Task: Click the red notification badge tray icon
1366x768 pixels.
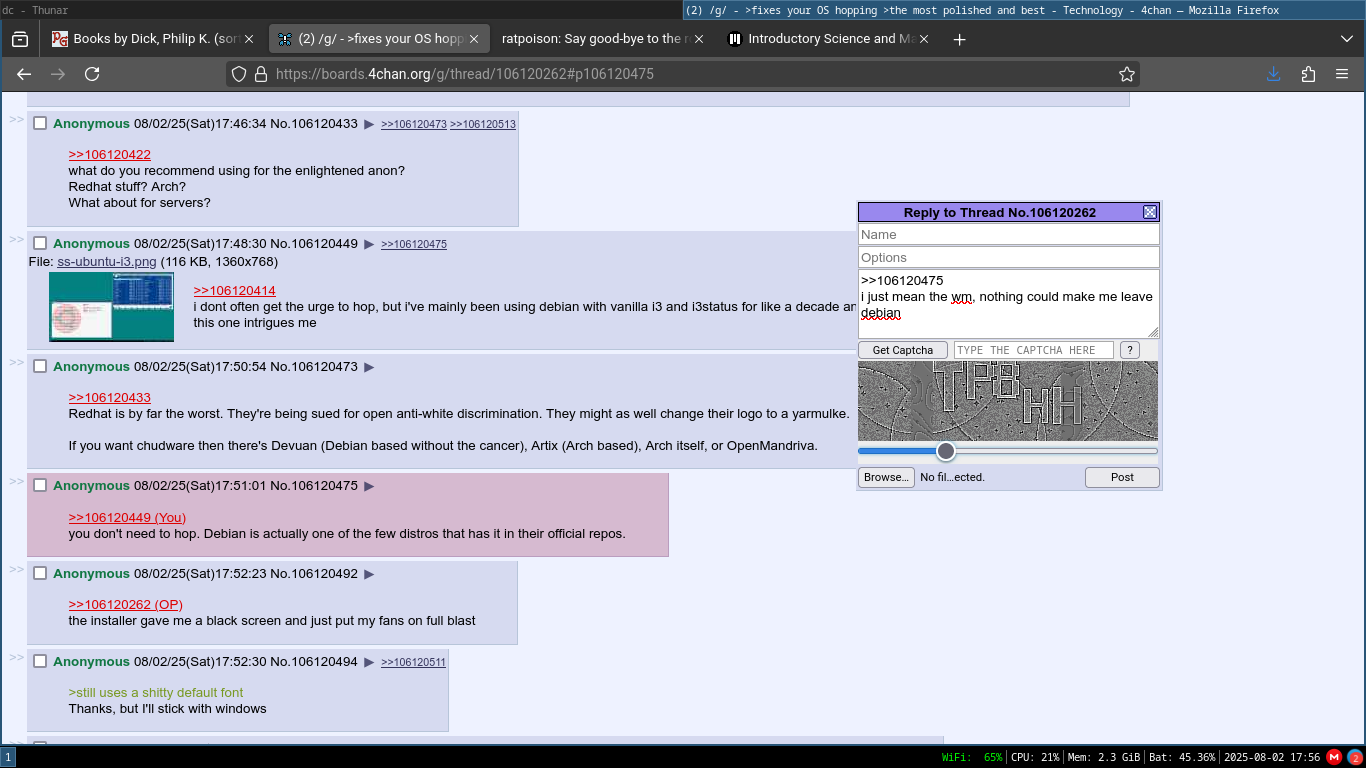Action: tap(1355, 757)
